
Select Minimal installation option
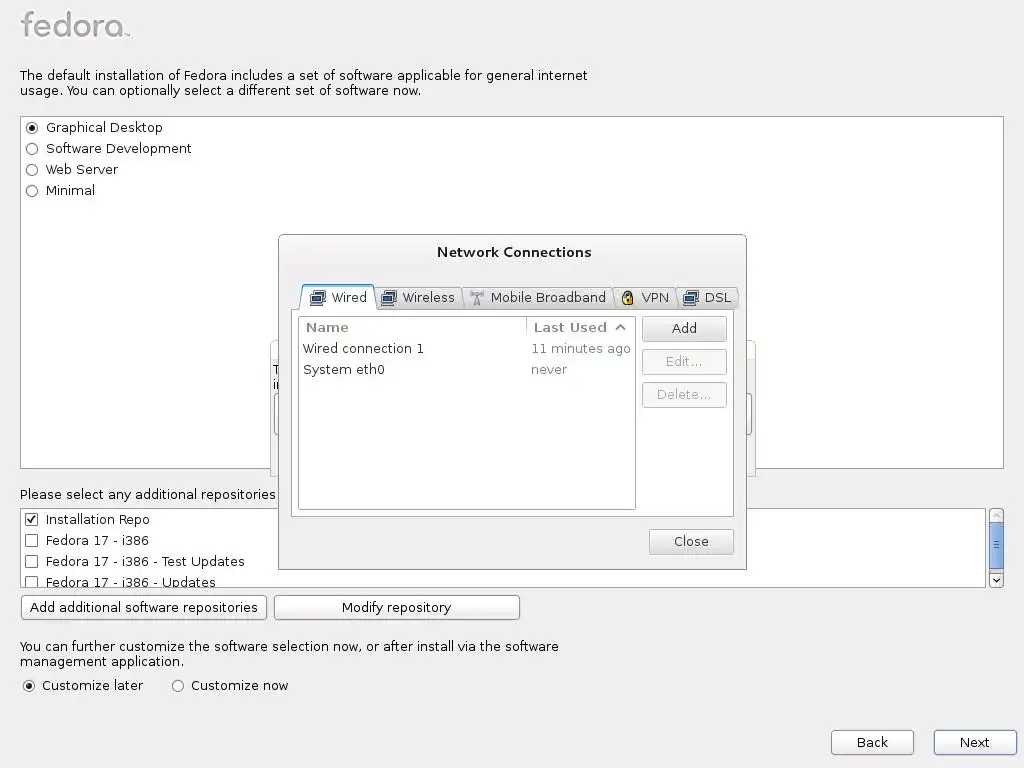point(32,191)
